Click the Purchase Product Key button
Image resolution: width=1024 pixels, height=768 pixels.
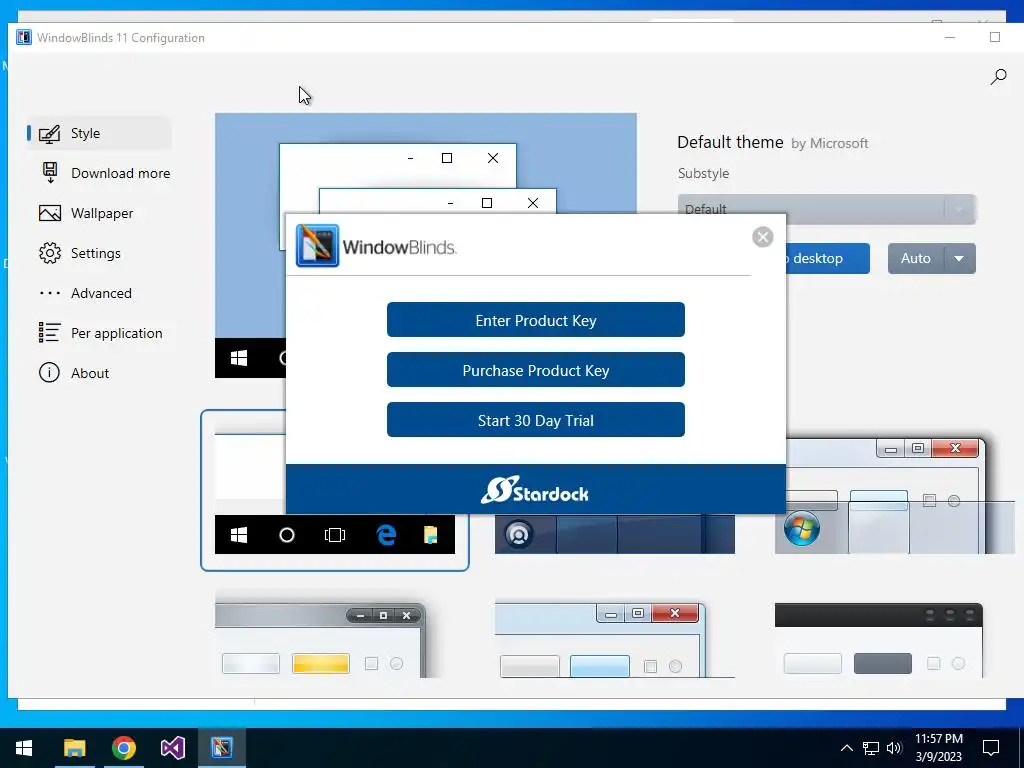(536, 370)
